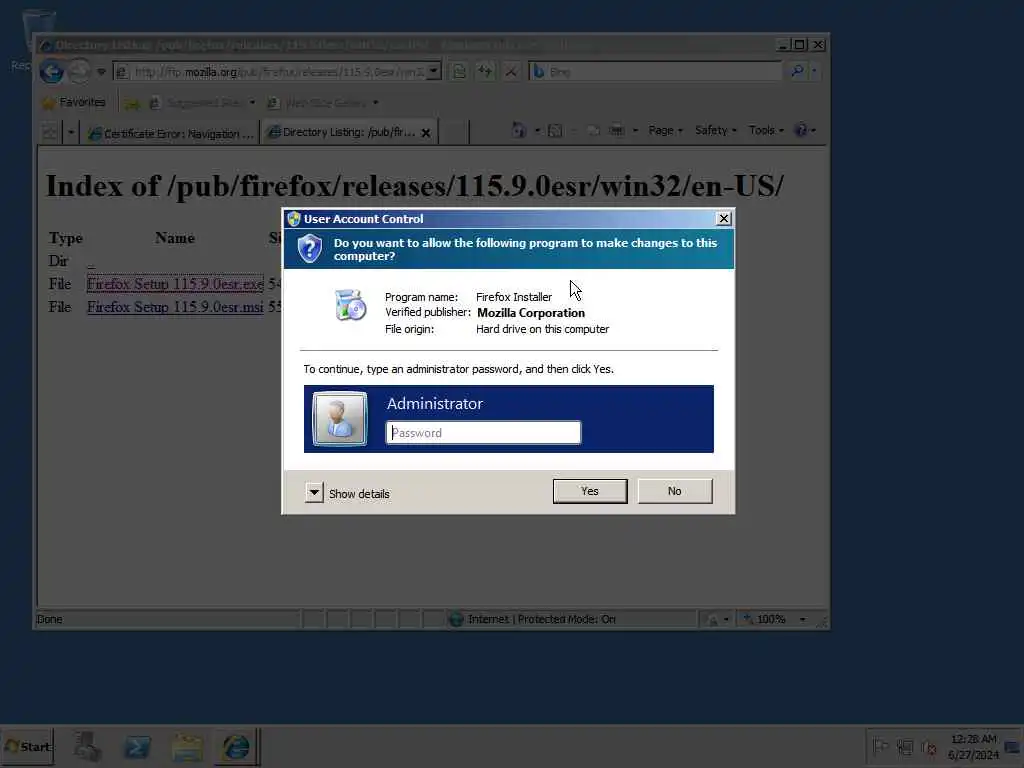
Task: Switch to 'Certificate Error: Navigation' tab
Action: 171,133
